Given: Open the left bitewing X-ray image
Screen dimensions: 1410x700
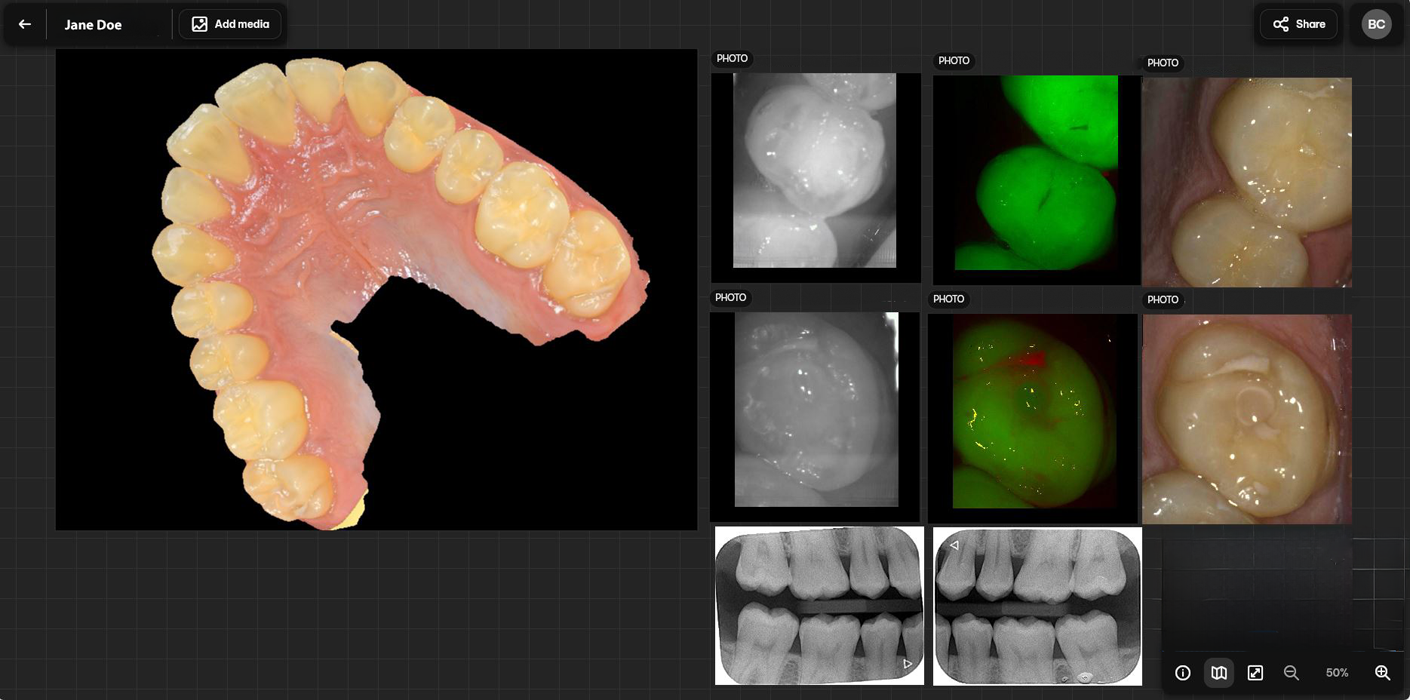Looking at the screenshot, I should click(x=819, y=606).
